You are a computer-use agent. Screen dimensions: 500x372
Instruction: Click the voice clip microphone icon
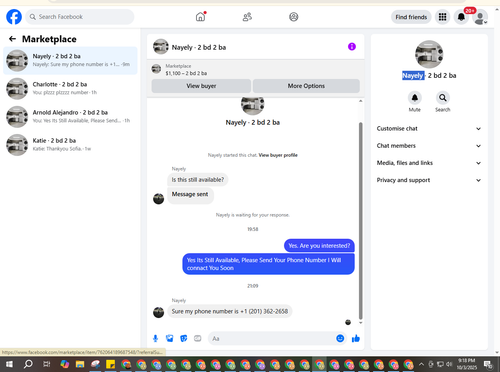(155, 339)
